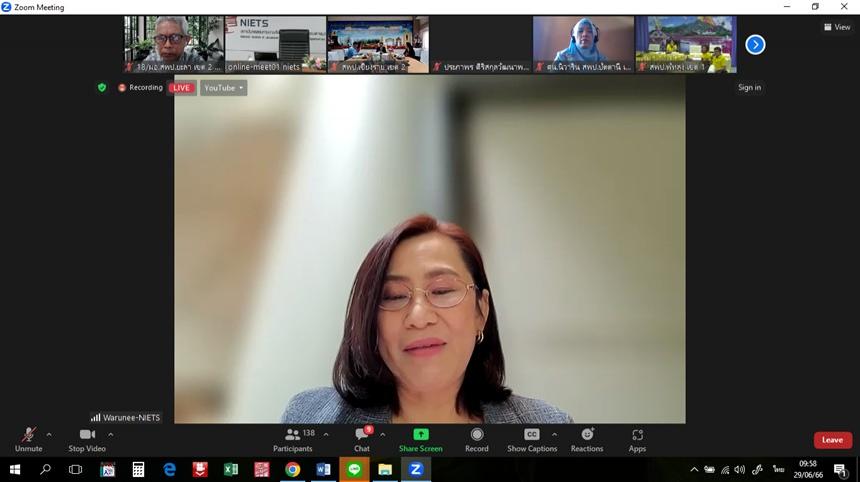Open Excel from the taskbar

click(231, 469)
